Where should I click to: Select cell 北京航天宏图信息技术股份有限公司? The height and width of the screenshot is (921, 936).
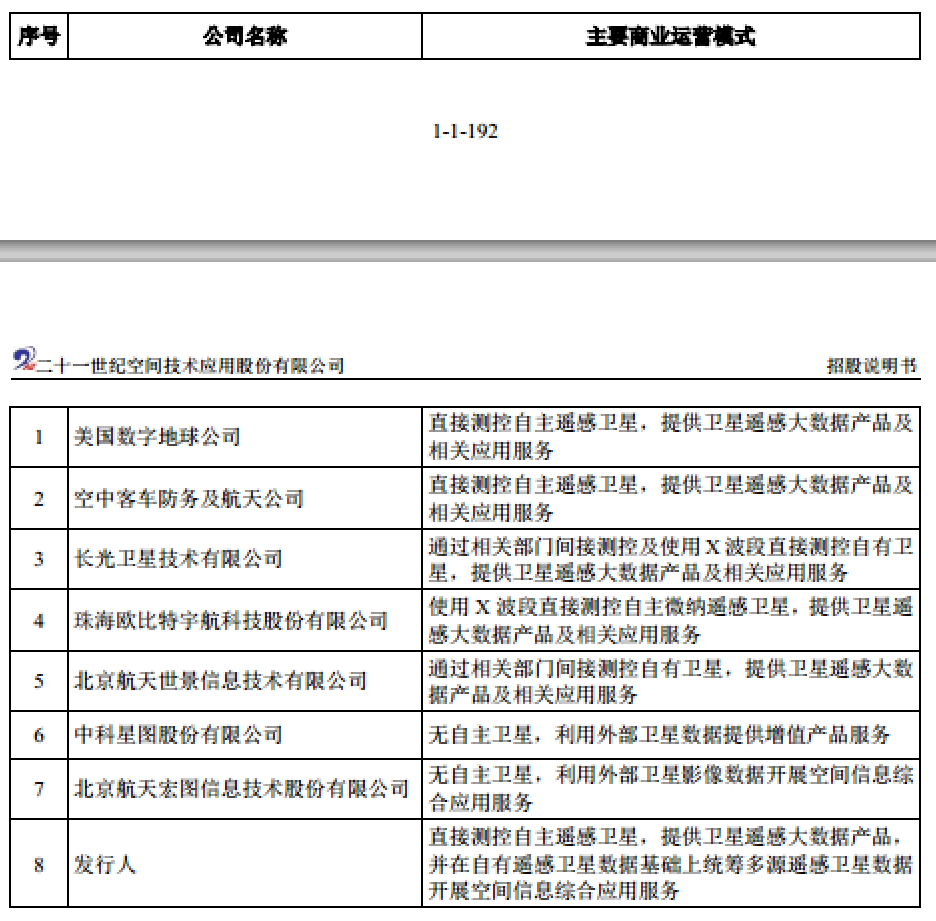point(245,789)
